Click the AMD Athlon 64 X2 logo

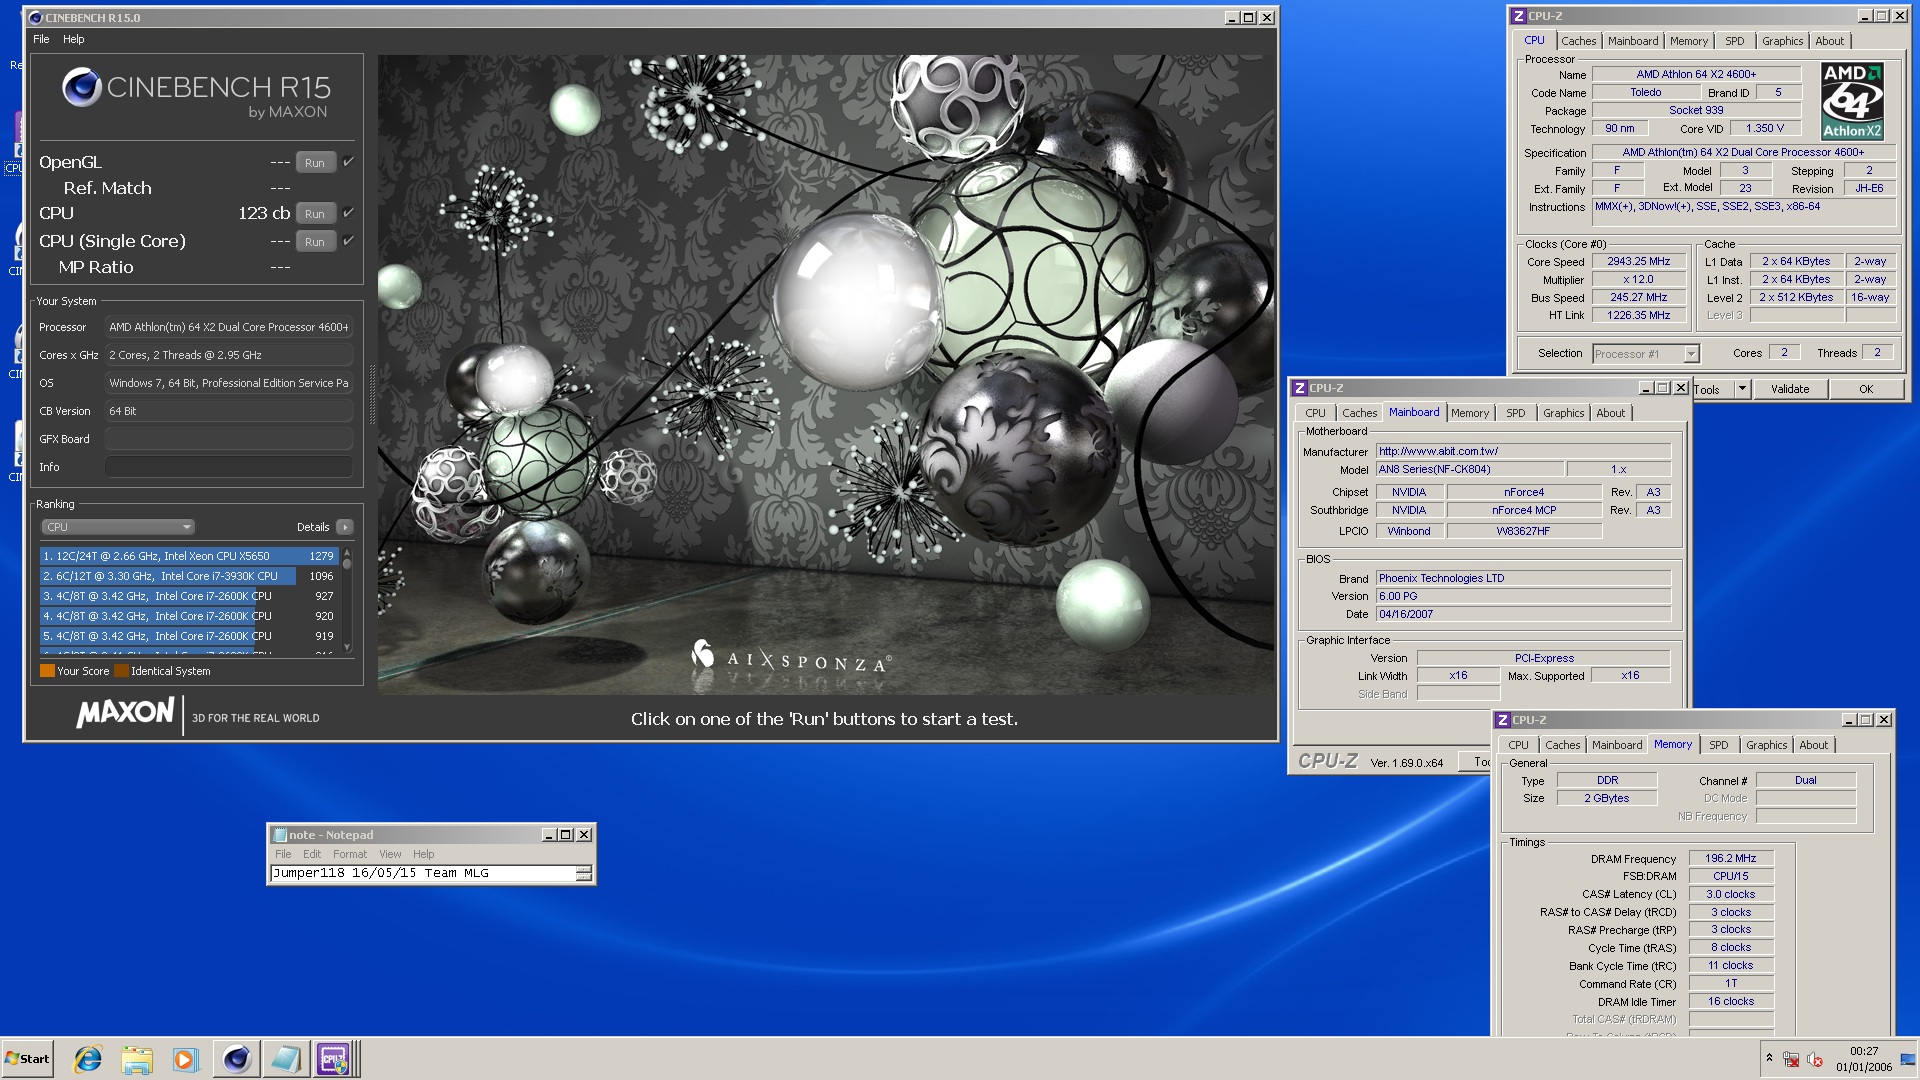pos(1852,100)
